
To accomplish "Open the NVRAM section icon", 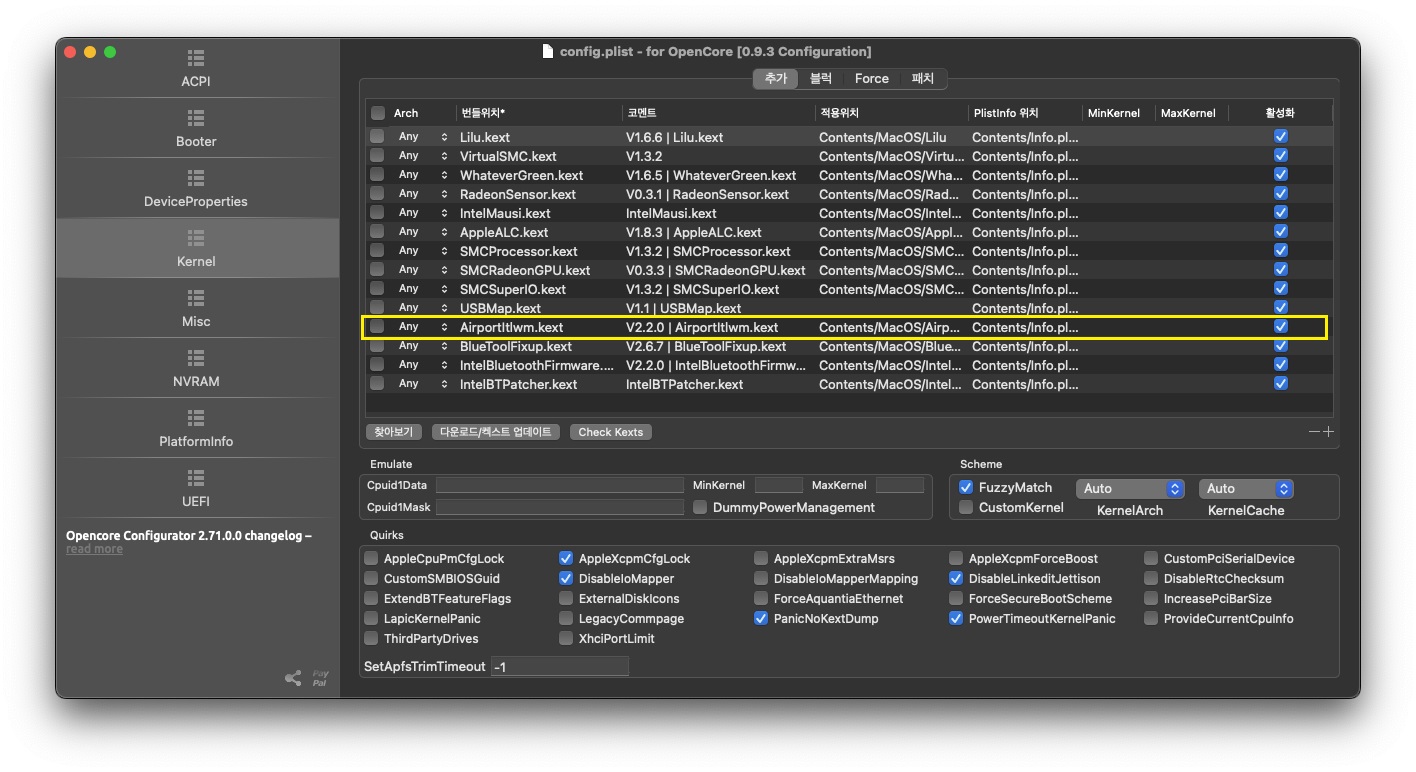I will [x=196, y=358].
